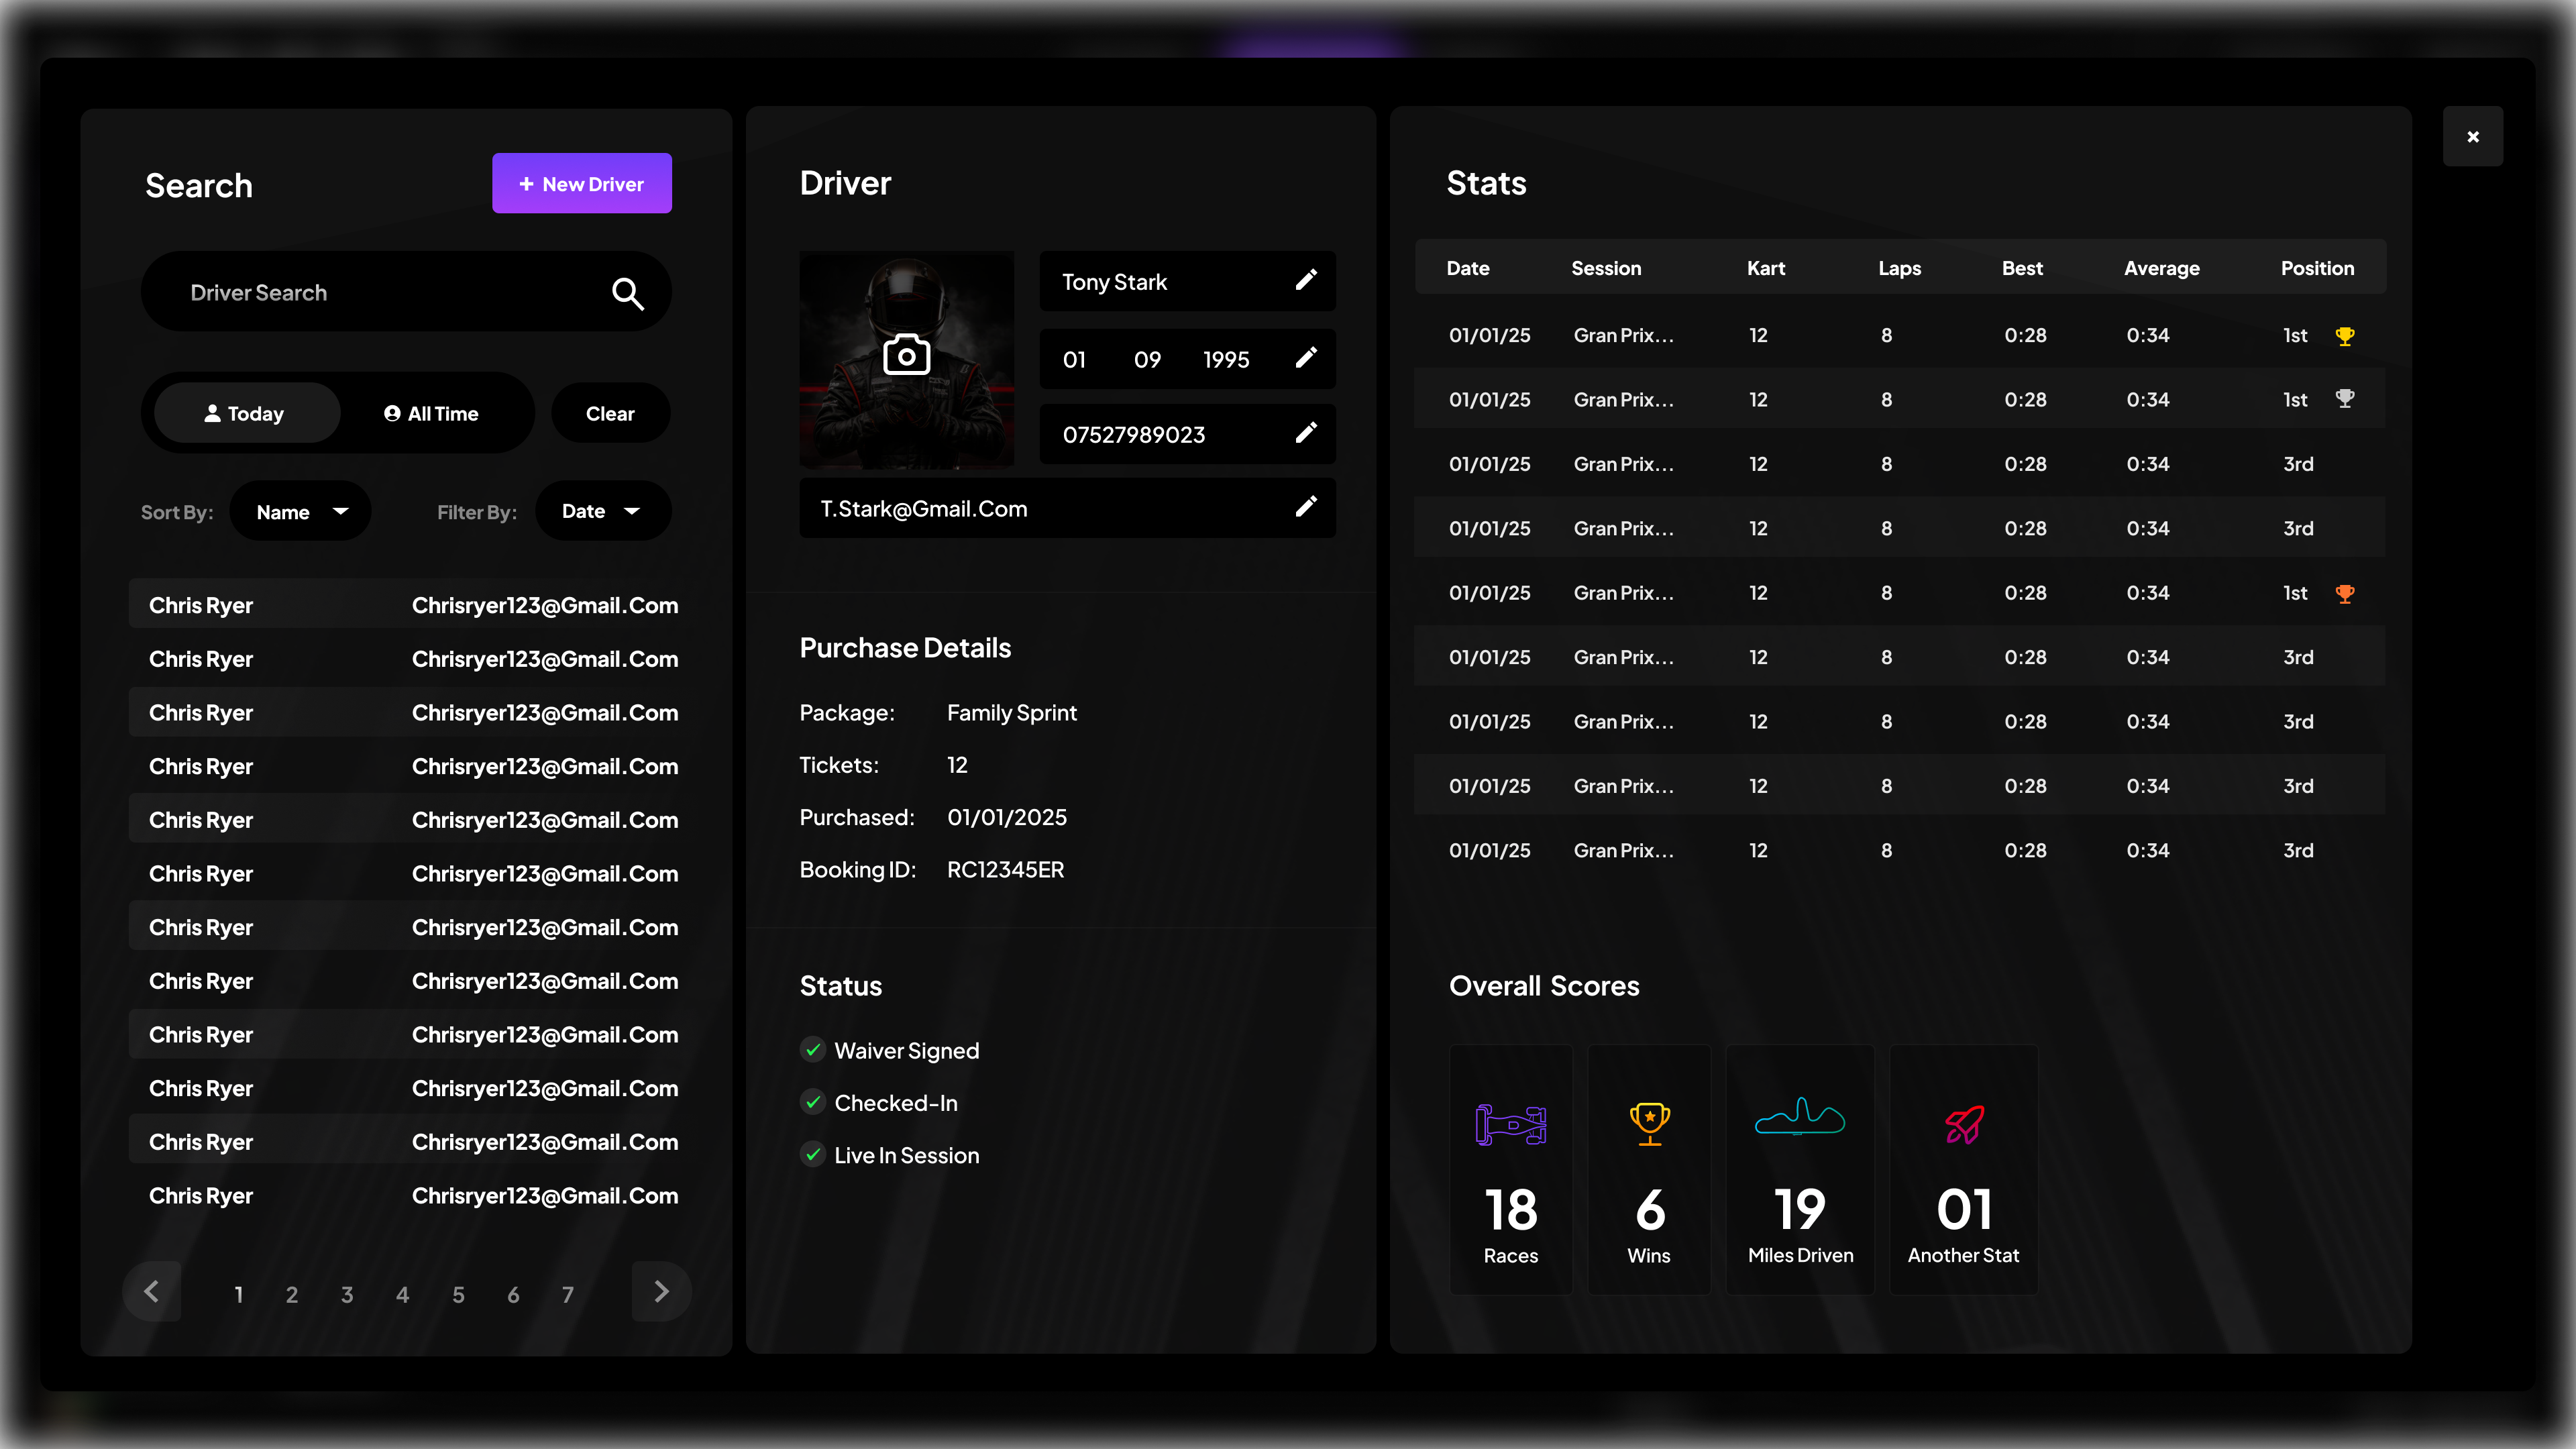
Task: Switch to the Today tab
Action: coord(246,413)
